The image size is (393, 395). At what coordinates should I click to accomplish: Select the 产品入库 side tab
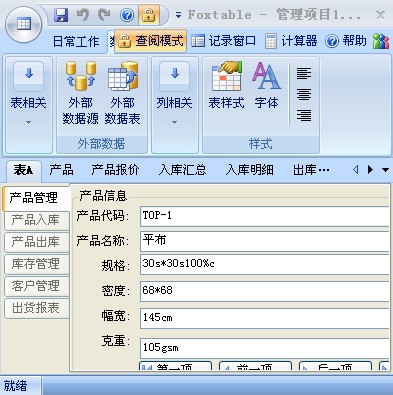click(x=36, y=220)
